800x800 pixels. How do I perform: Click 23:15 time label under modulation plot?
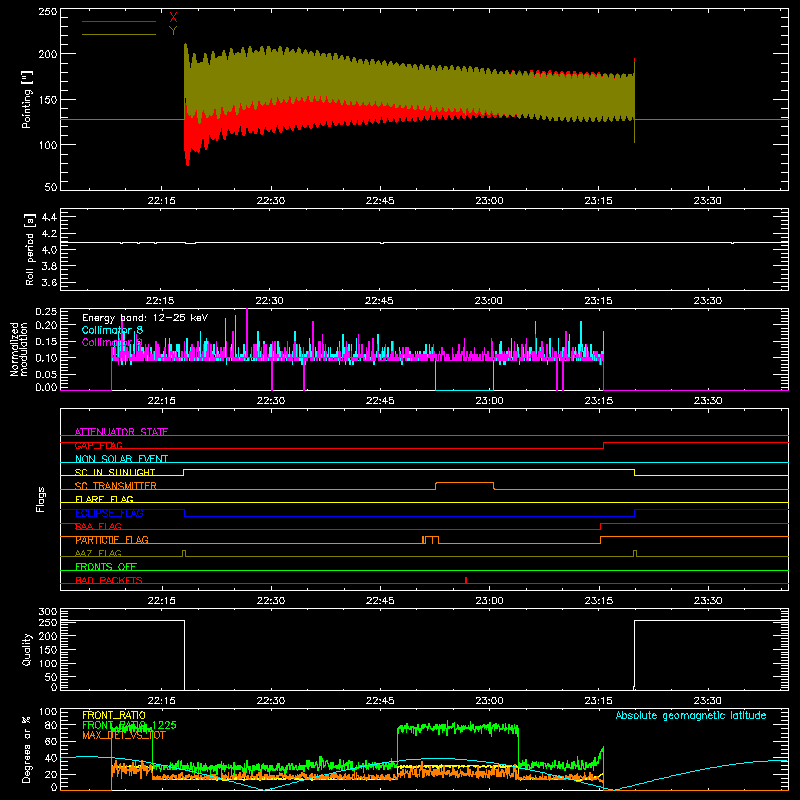598,401
